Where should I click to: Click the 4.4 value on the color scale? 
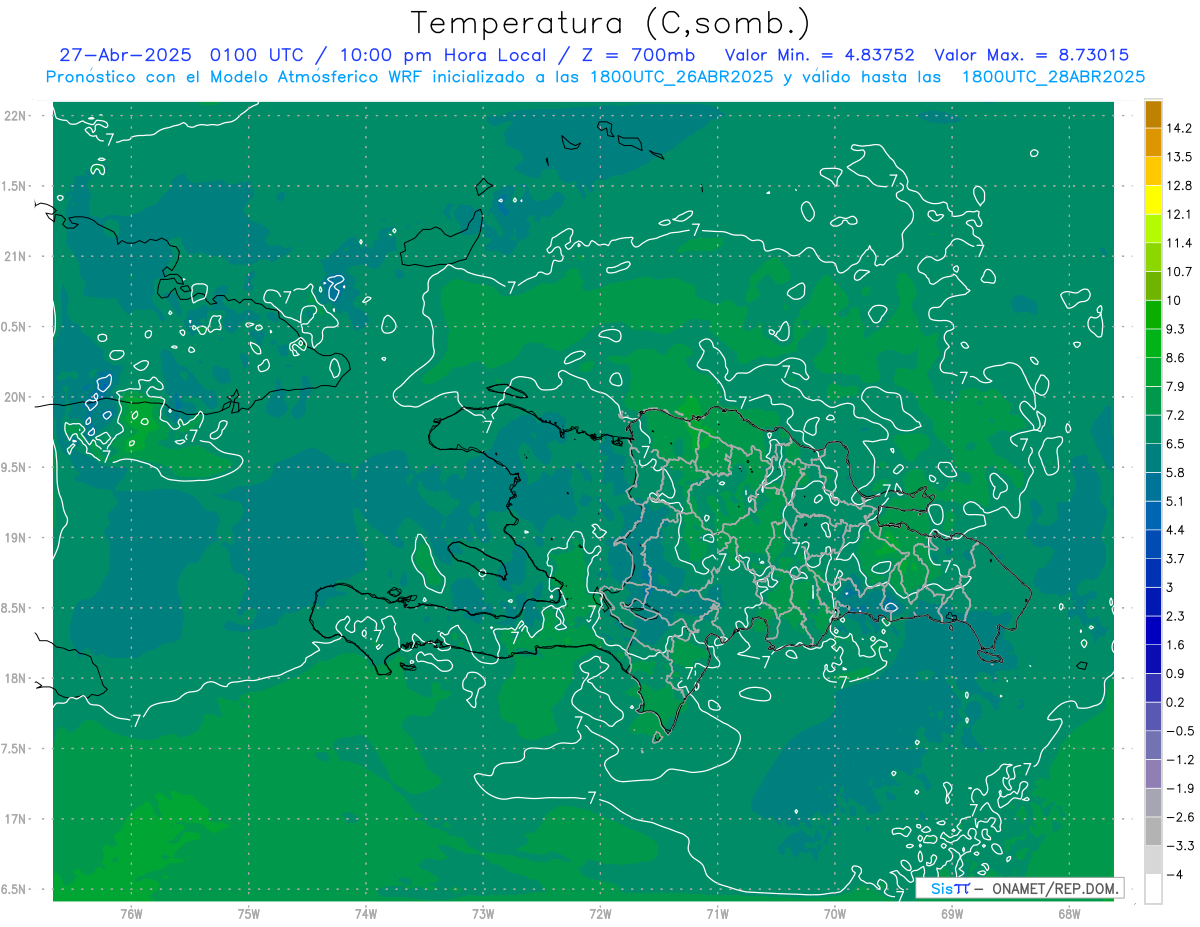tap(1176, 530)
